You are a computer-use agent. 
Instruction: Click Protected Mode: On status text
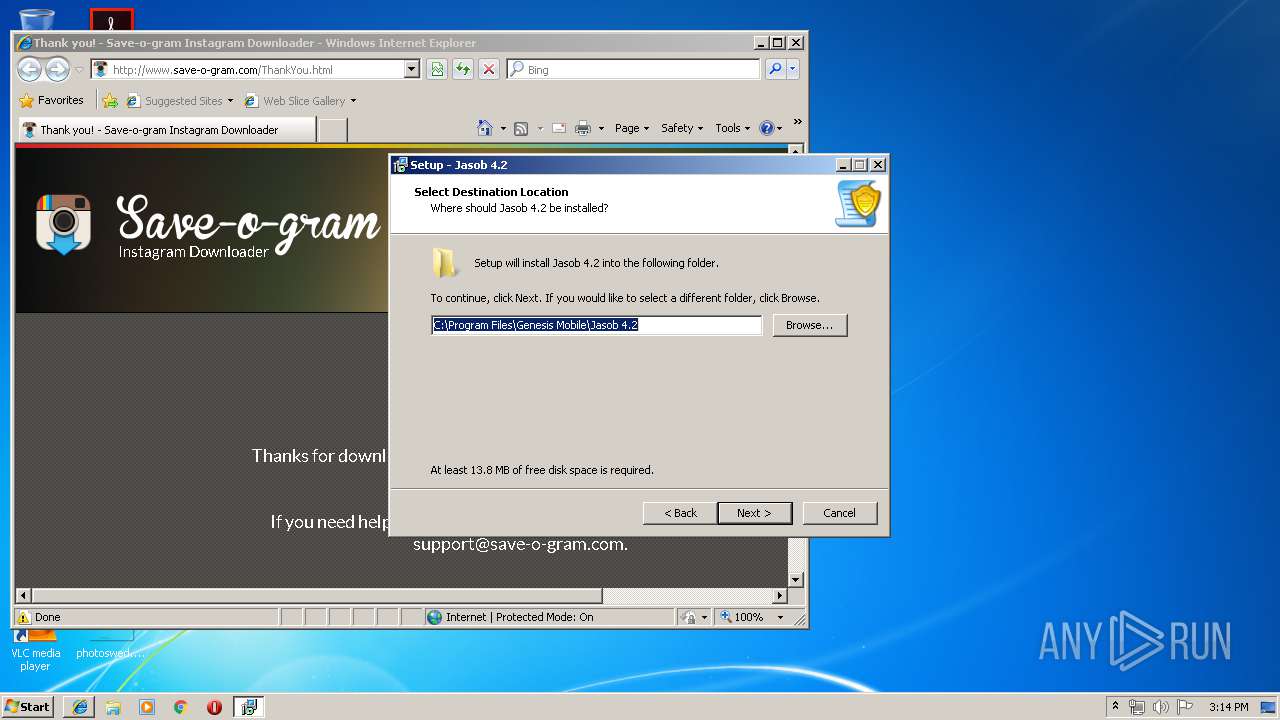pos(544,617)
